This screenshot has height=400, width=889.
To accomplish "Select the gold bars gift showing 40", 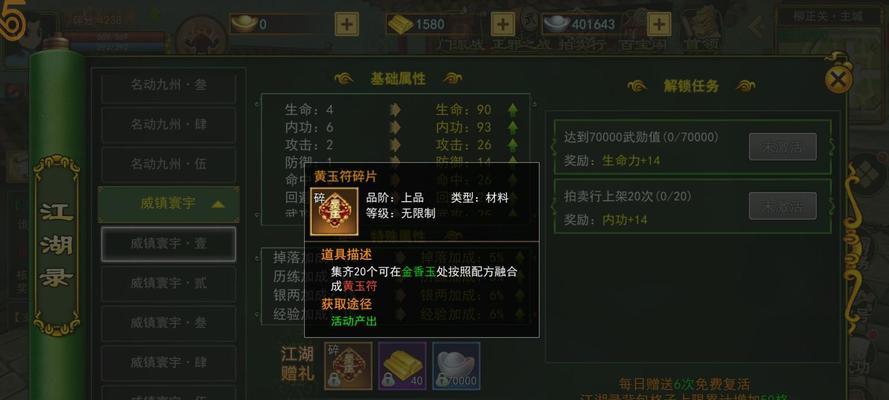I will [402, 365].
